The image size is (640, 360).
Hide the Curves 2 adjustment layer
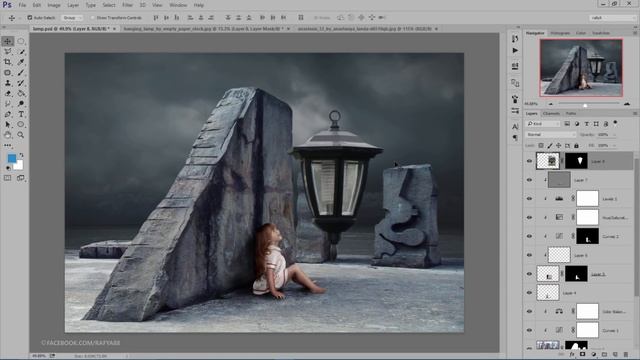529,236
